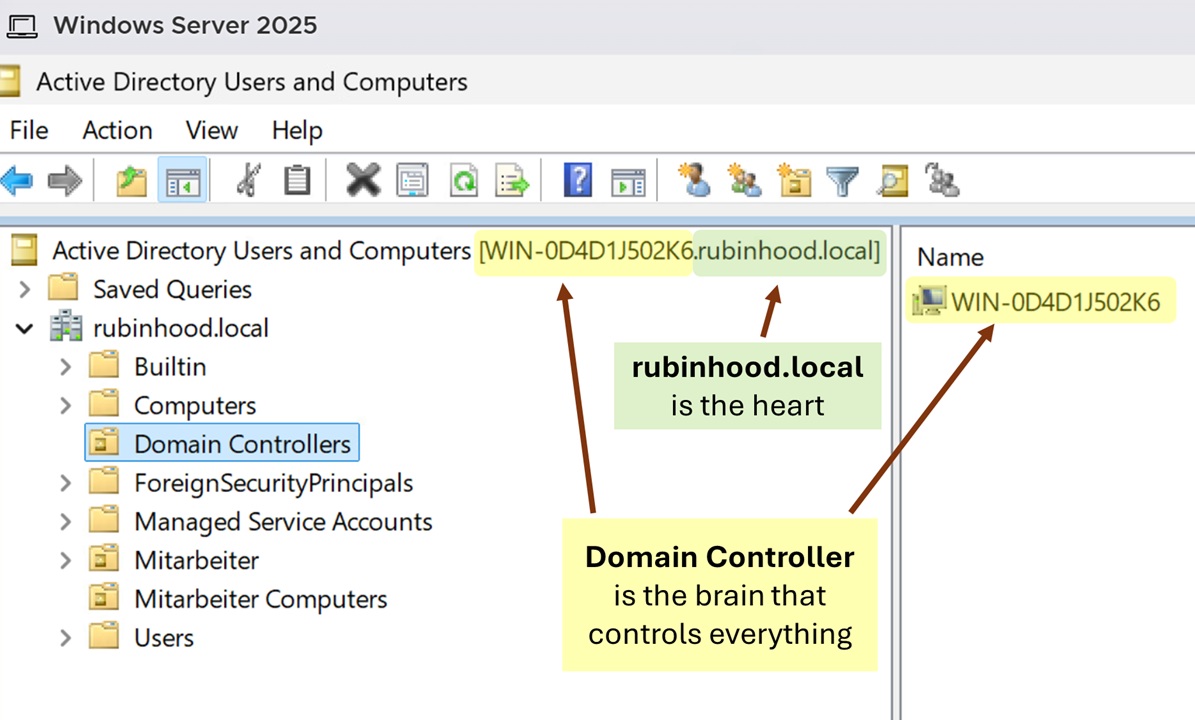
Task: Click the Delete X toolbar icon
Action: [363, 181]
